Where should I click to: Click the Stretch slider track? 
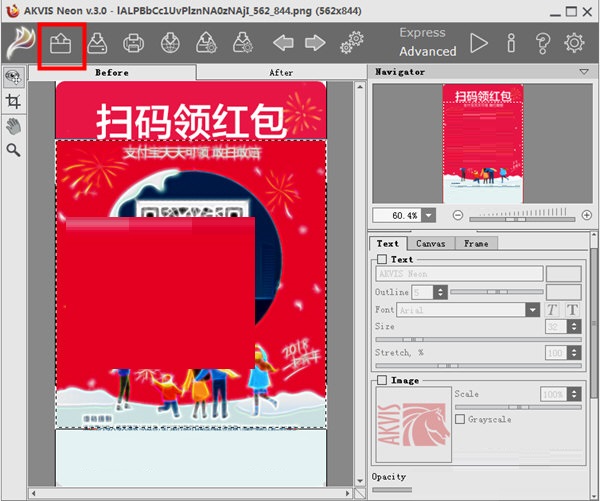pyautogui.click(x=478, y=366)
